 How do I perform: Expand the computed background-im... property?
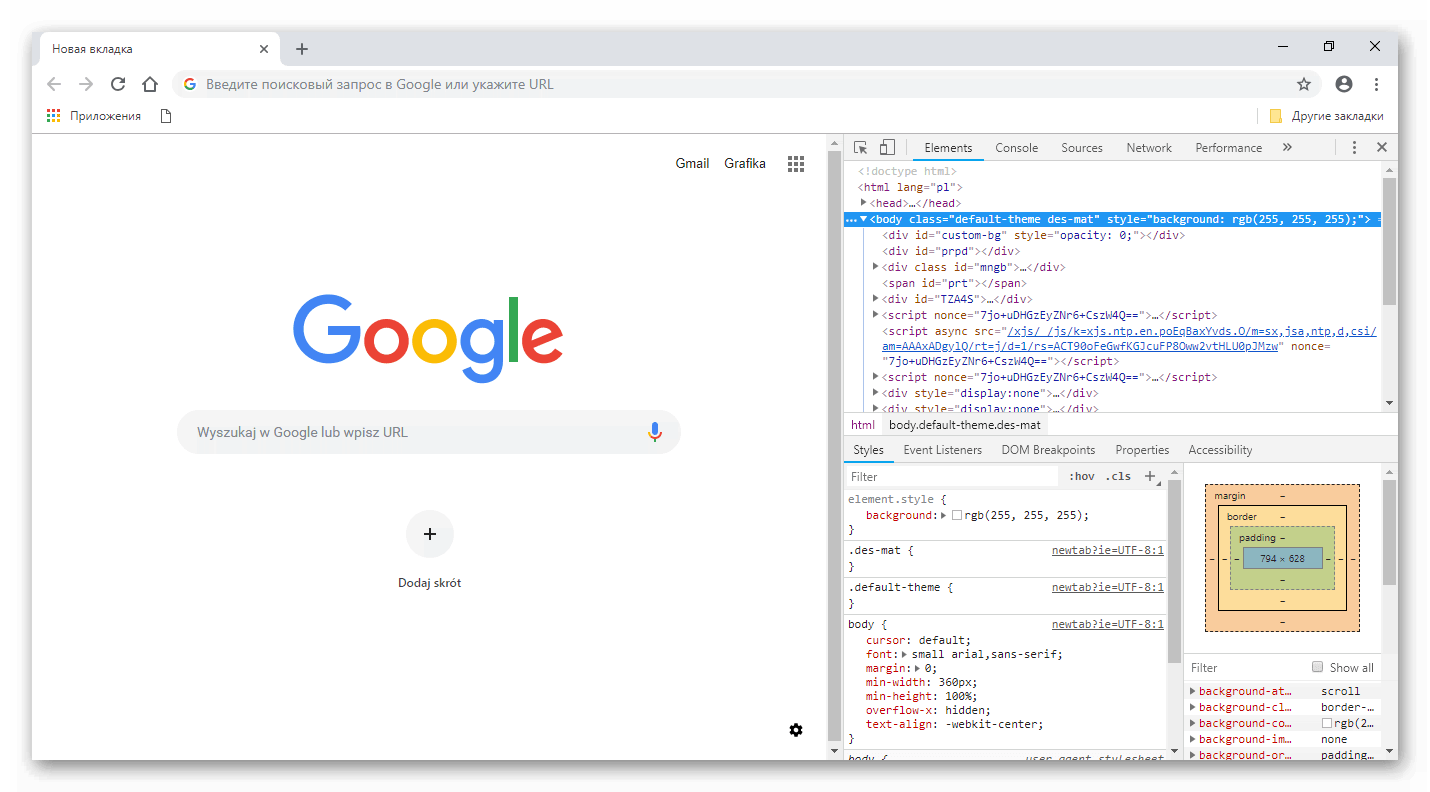coord(1192,739)
